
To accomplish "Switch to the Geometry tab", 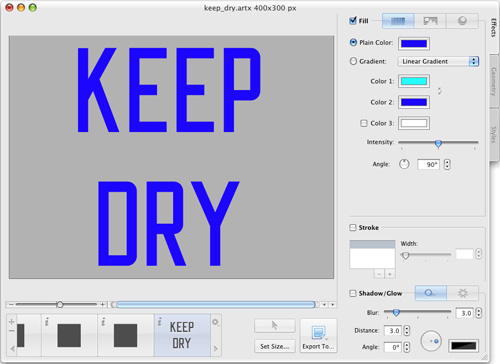I will click(494, 81).
